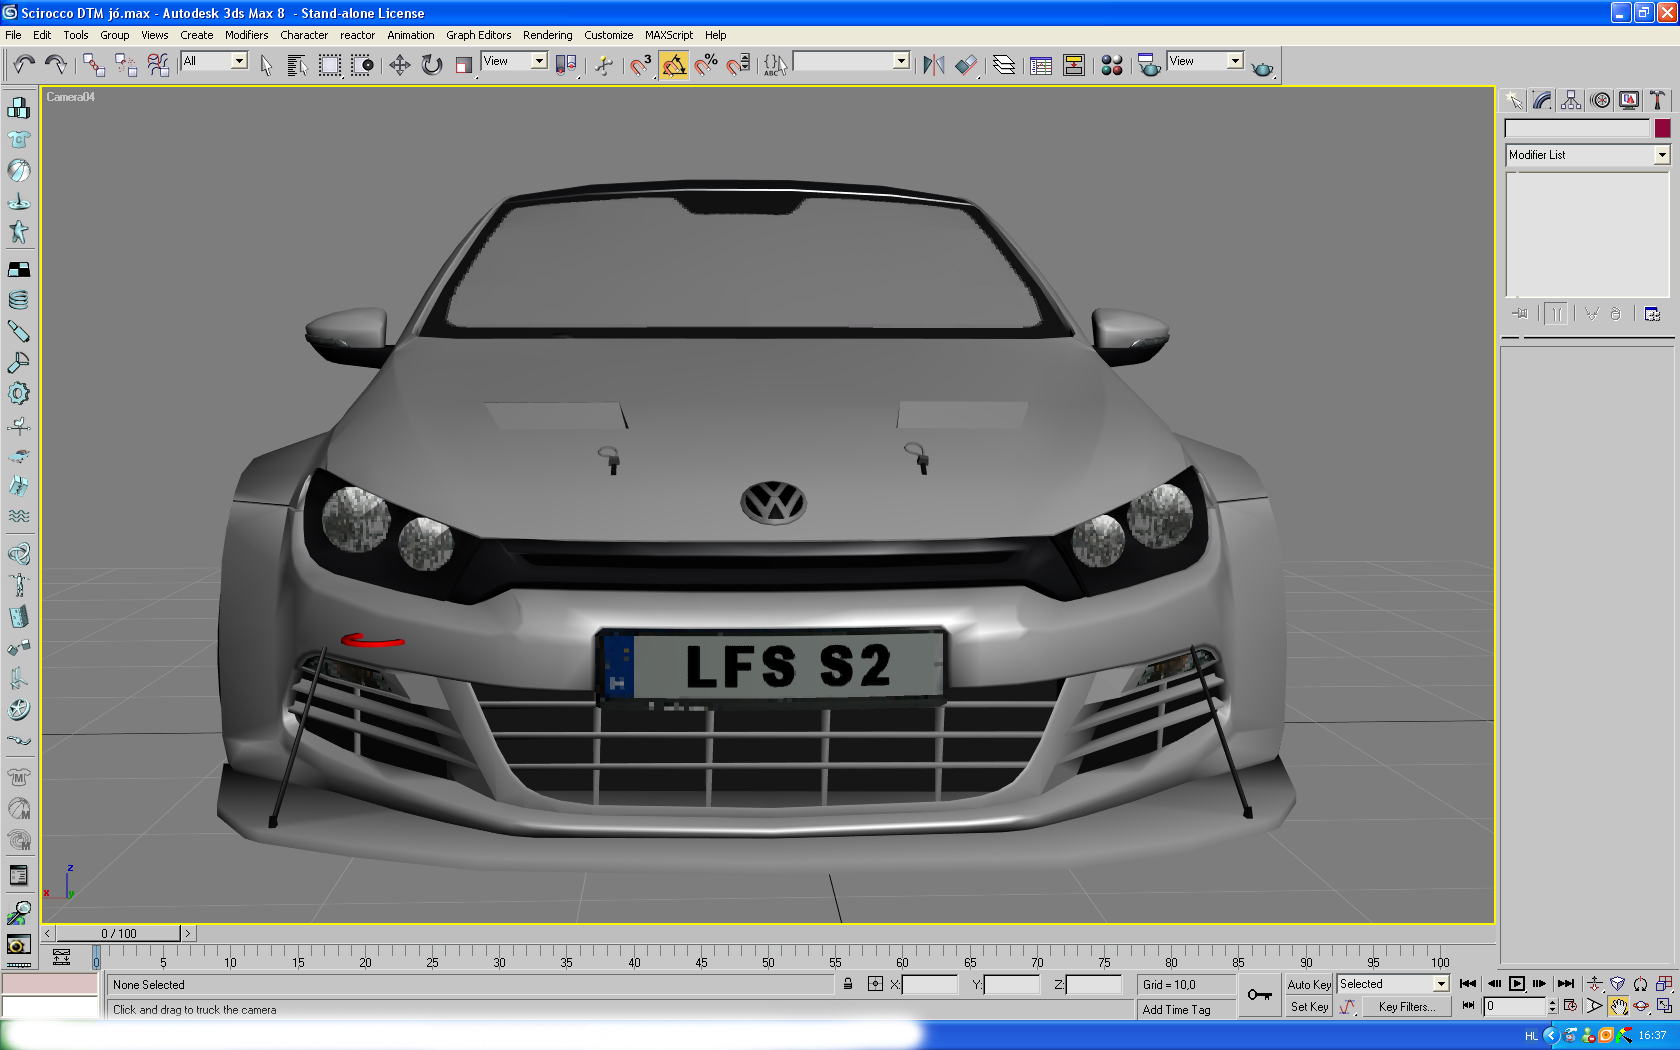The width and height of the screenshot is (1680, 1050).
Task: Toggle the Window/Crossing selection mode
Action: pos(362,65)
